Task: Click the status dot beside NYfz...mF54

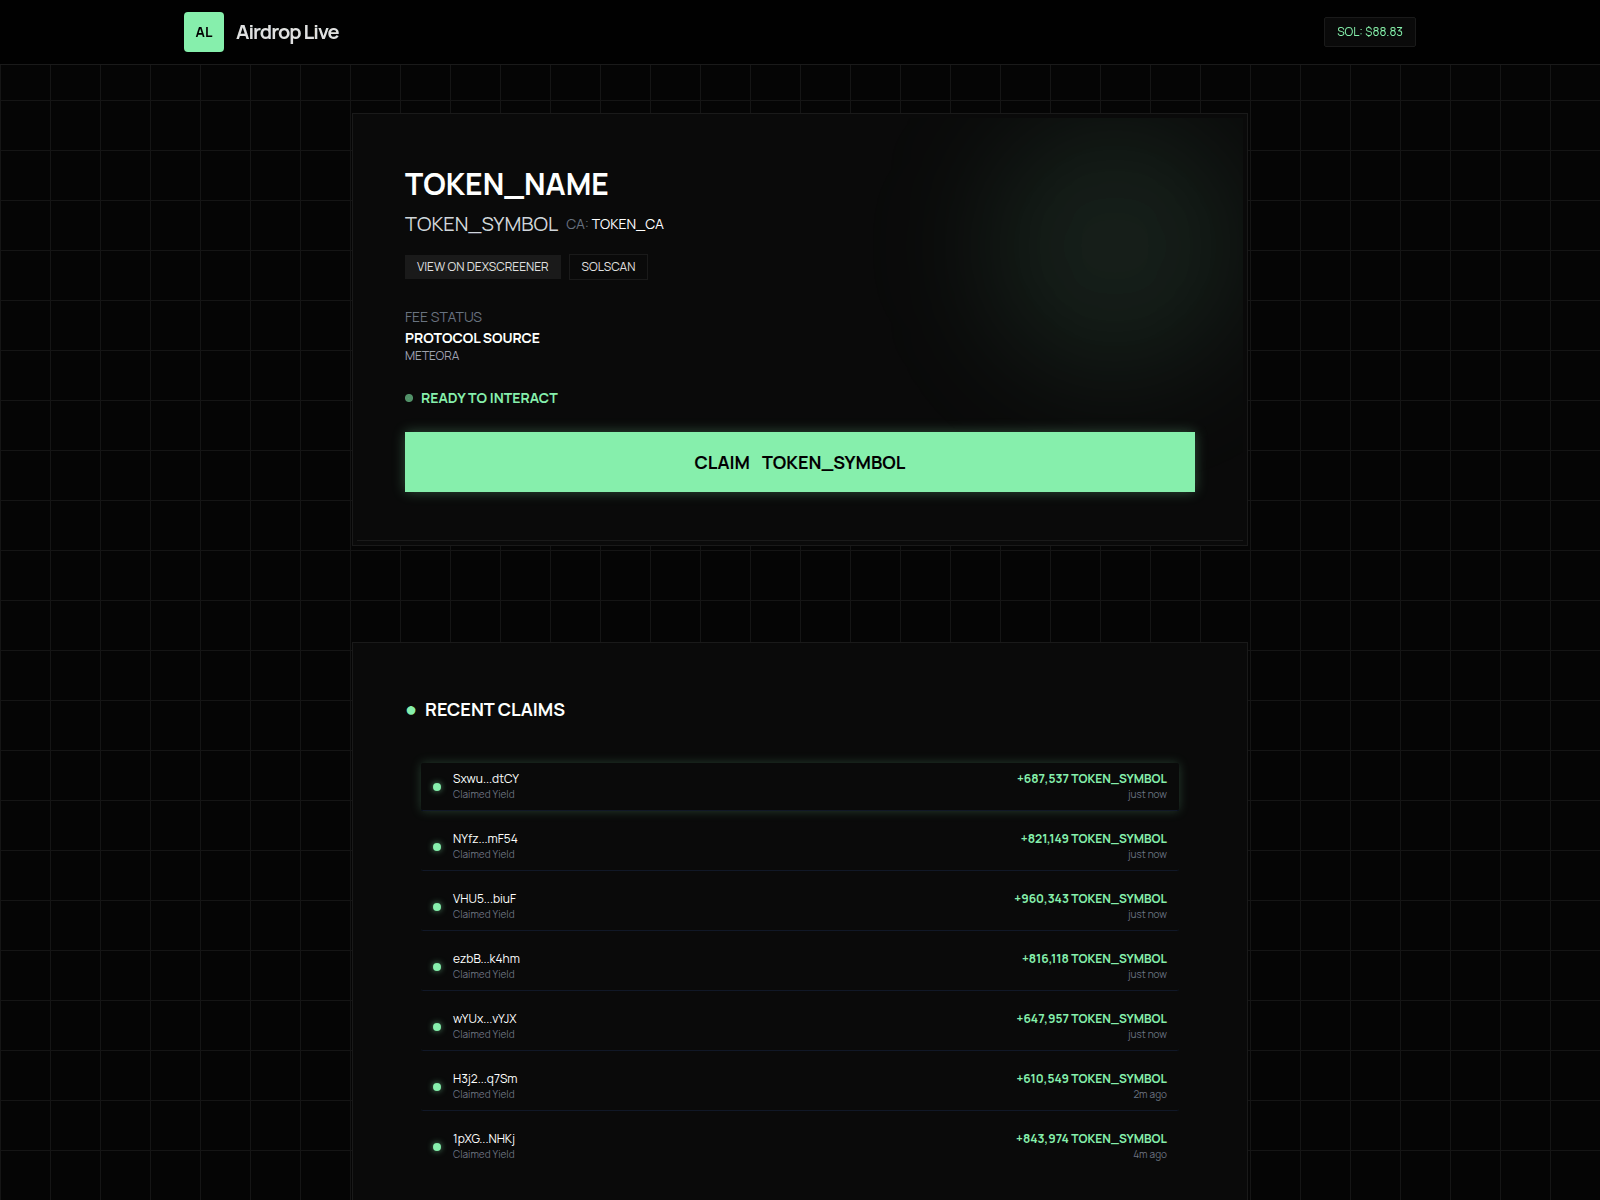Action: coord(437,847)
